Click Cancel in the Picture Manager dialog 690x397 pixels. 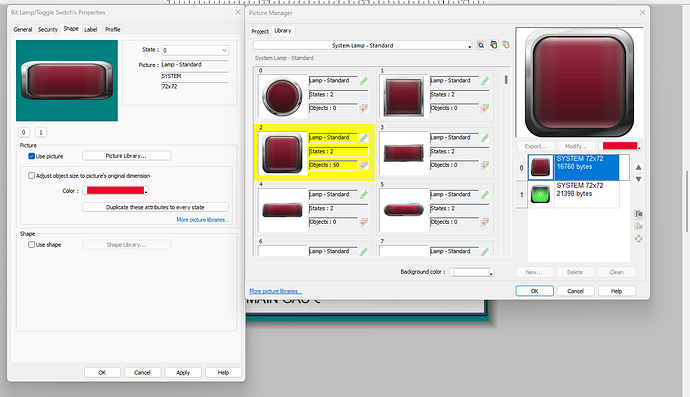pos(576,291)
